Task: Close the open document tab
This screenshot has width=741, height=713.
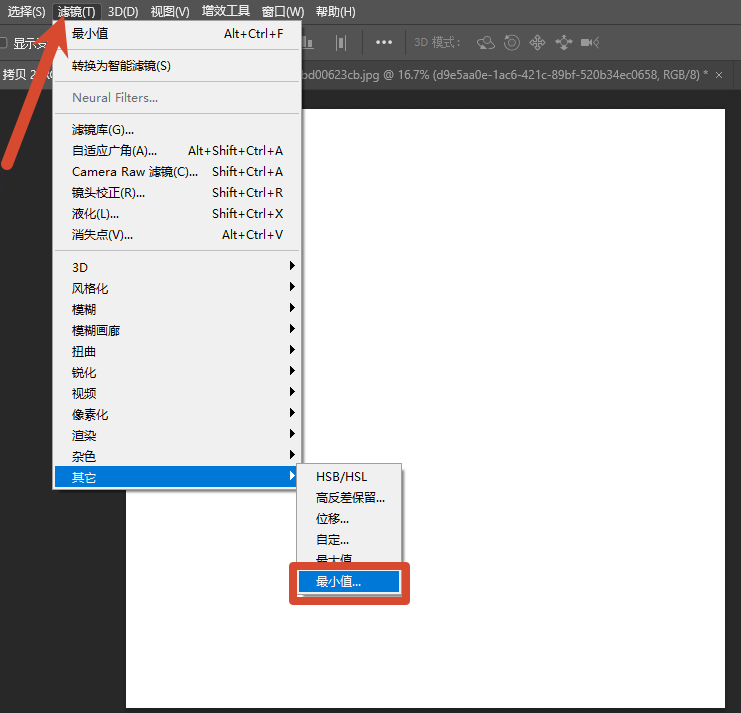Action: pyautogui.click(x=719, y=75)
